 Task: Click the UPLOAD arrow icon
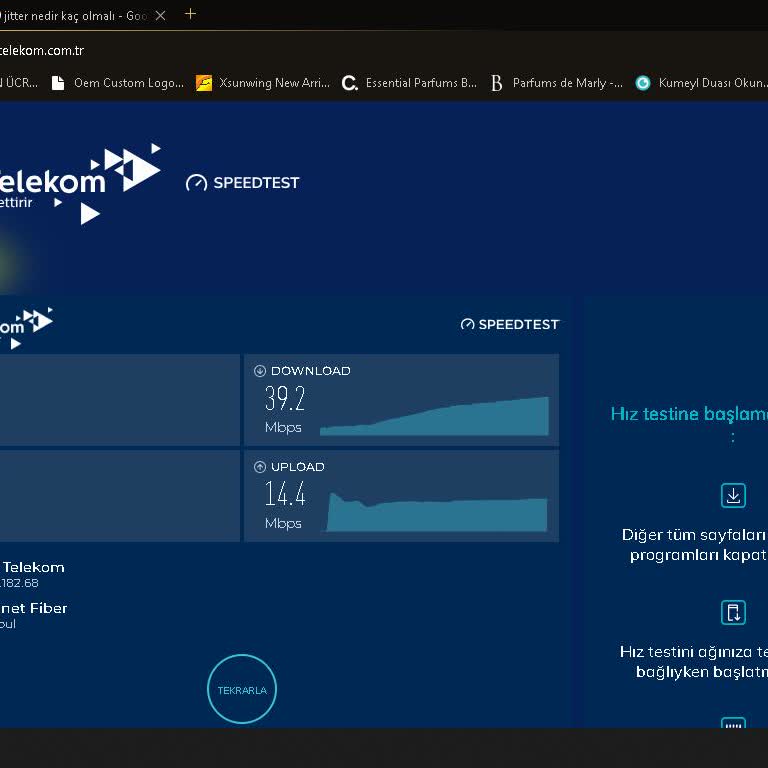pos(260,467)
